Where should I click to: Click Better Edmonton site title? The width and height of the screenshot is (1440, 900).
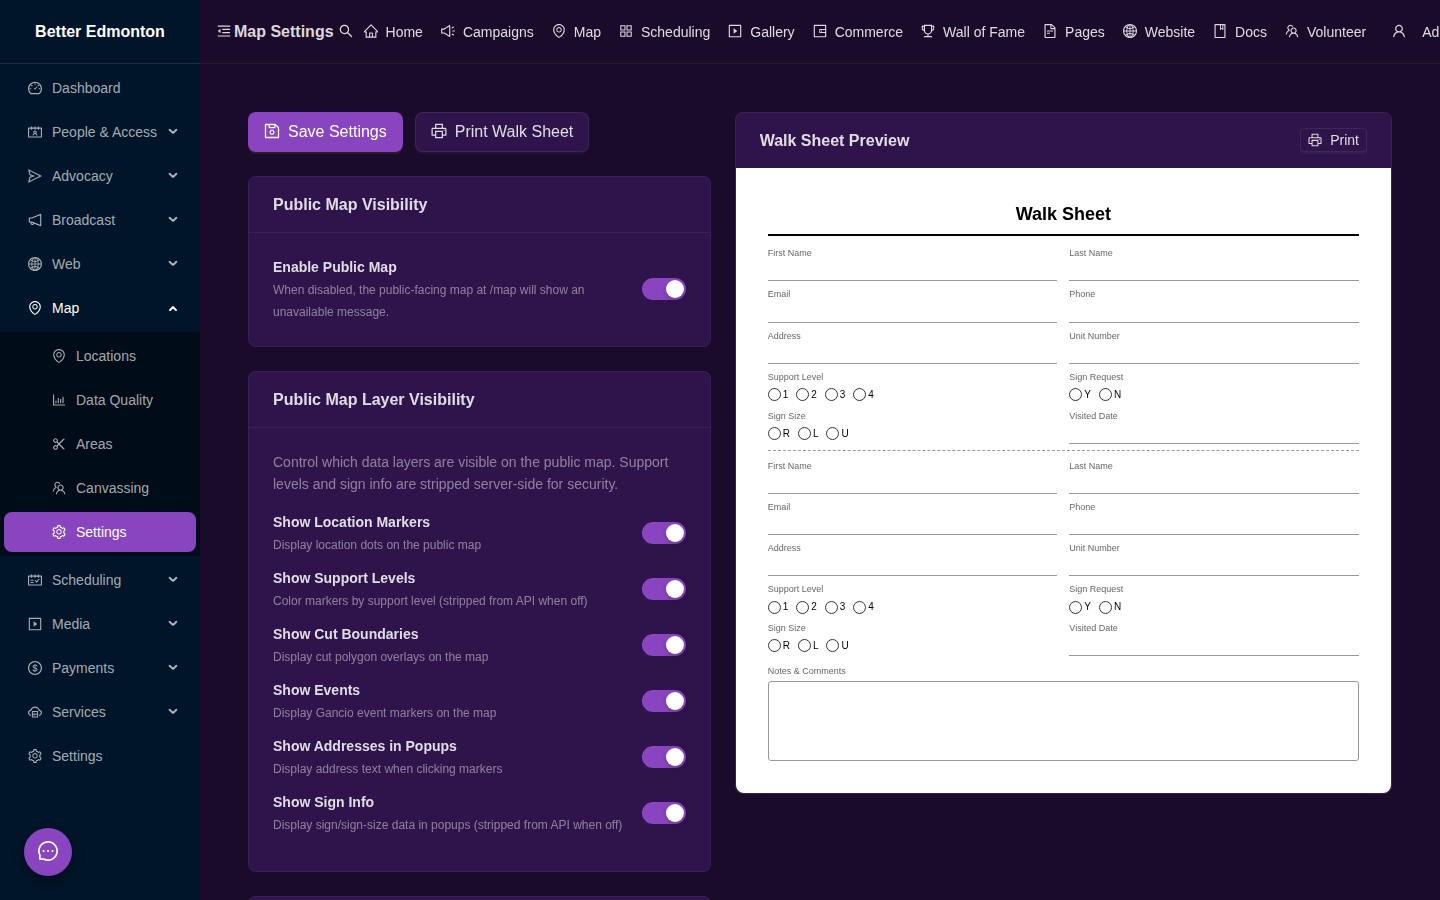(x=100, y=31)
